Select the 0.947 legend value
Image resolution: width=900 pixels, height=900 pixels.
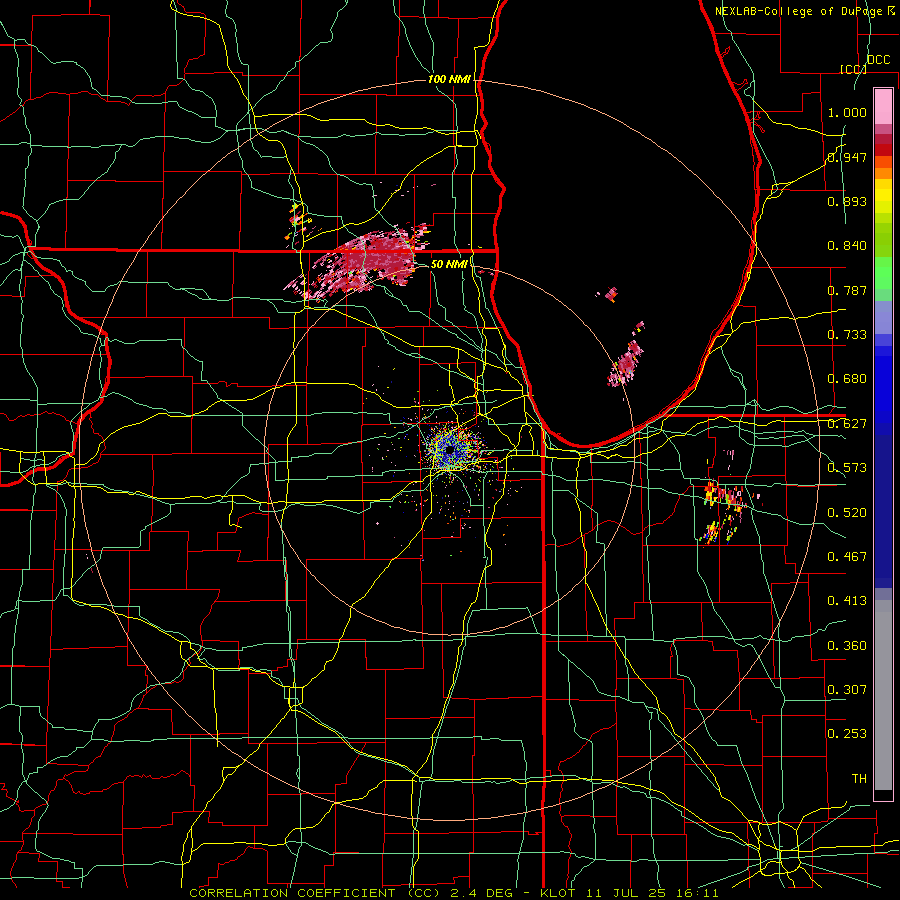[847, 157]
